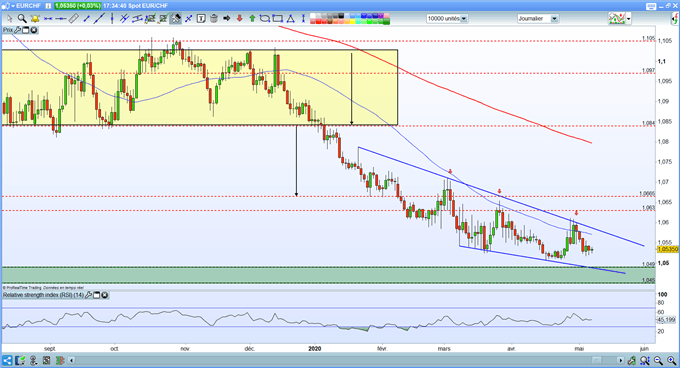Open Prix panel wrench settings

coord(18,30)
